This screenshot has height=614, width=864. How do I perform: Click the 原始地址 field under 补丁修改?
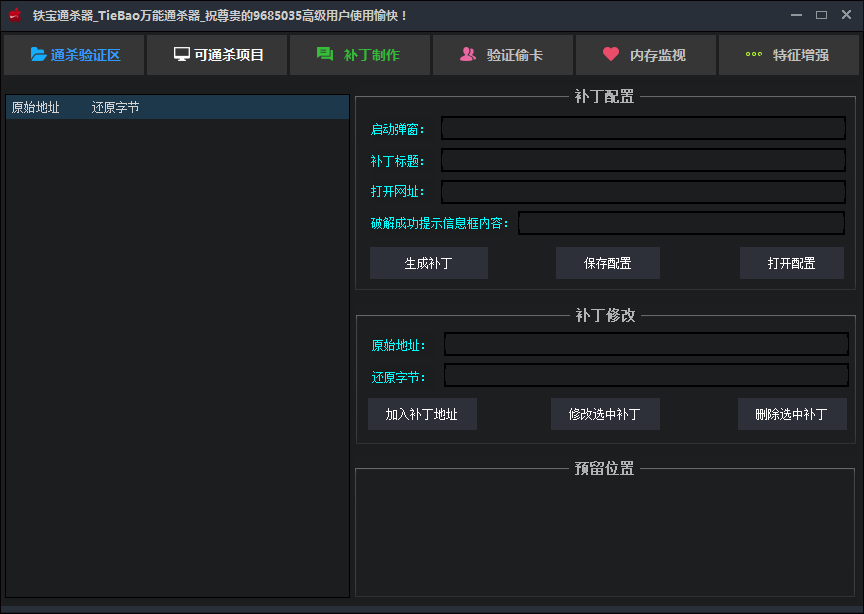pos(645,345)
